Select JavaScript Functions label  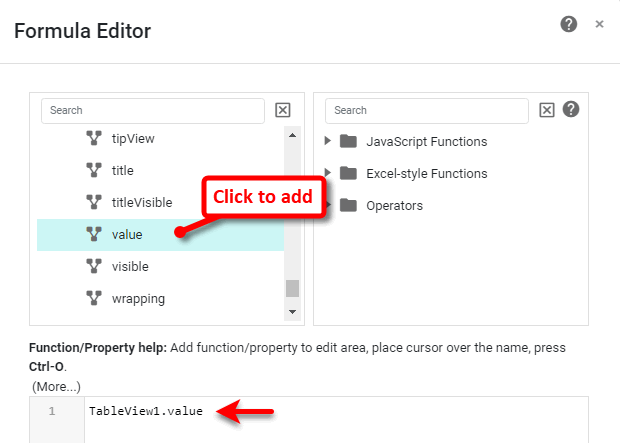tap(427, 142)
